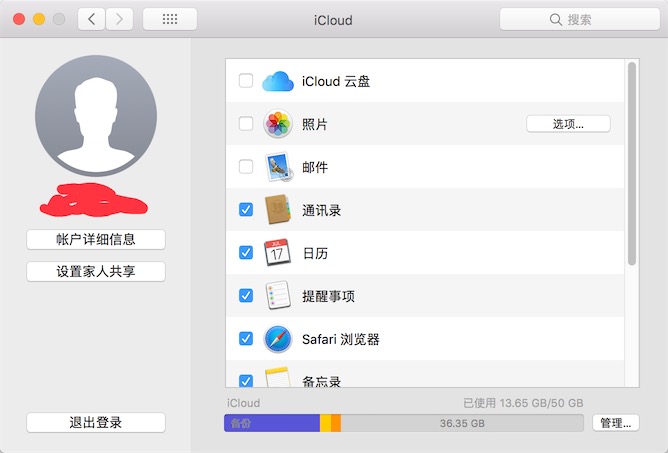Click the 设置家人共享 button

96,272
